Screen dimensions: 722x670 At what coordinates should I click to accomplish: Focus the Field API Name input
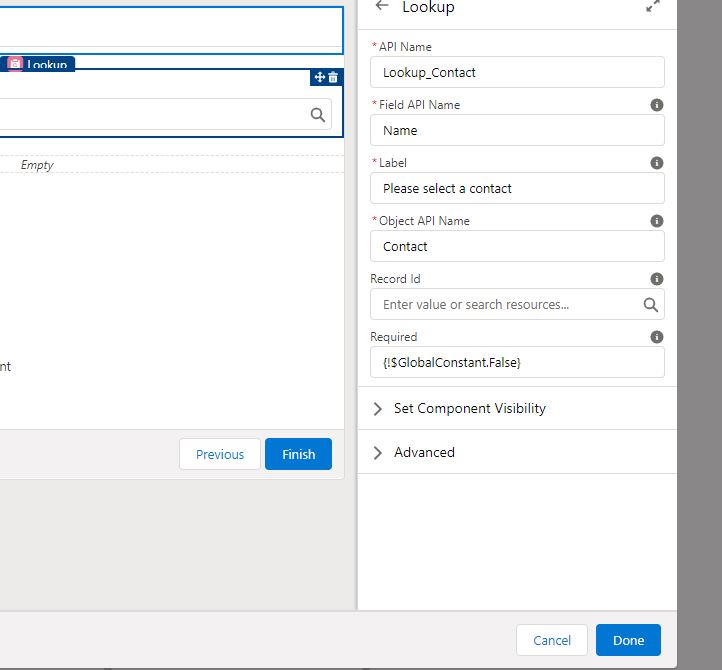click(x=517, y=130)
